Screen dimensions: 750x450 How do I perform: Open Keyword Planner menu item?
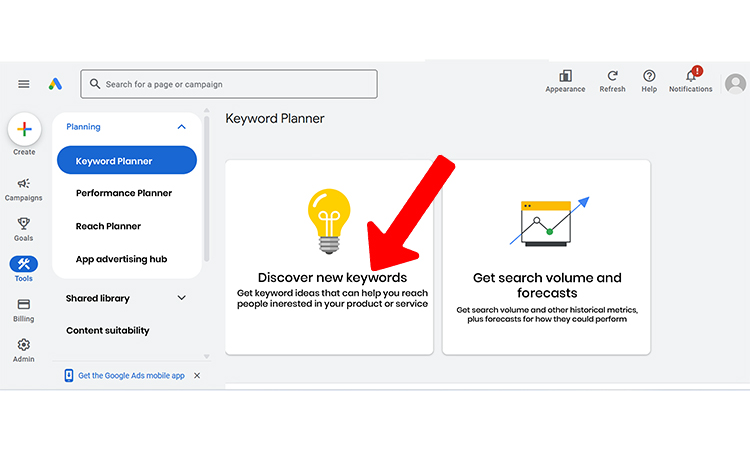(127, 161)
